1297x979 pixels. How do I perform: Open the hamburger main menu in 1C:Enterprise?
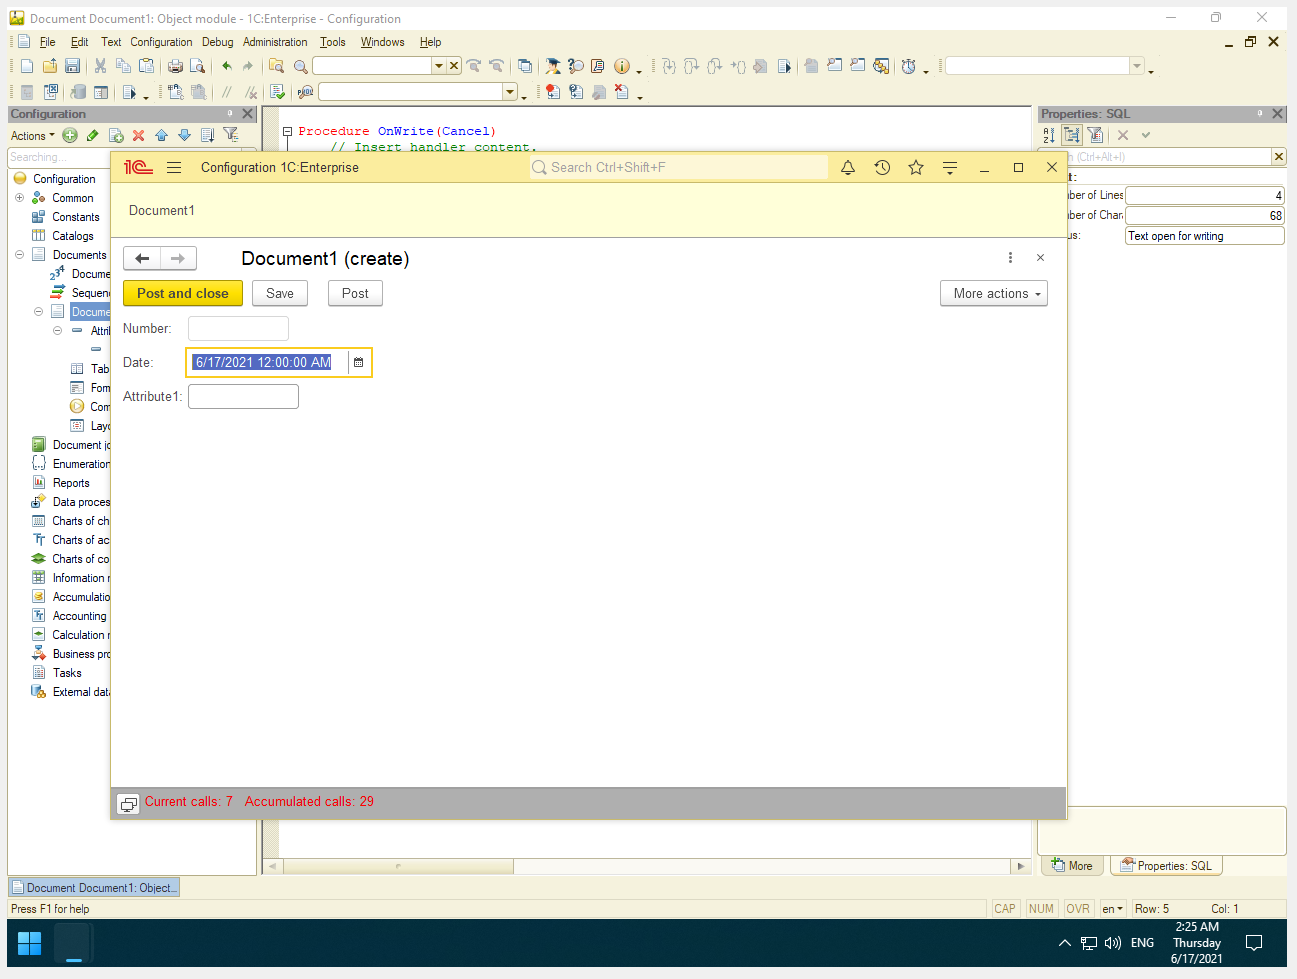point(174,168)
